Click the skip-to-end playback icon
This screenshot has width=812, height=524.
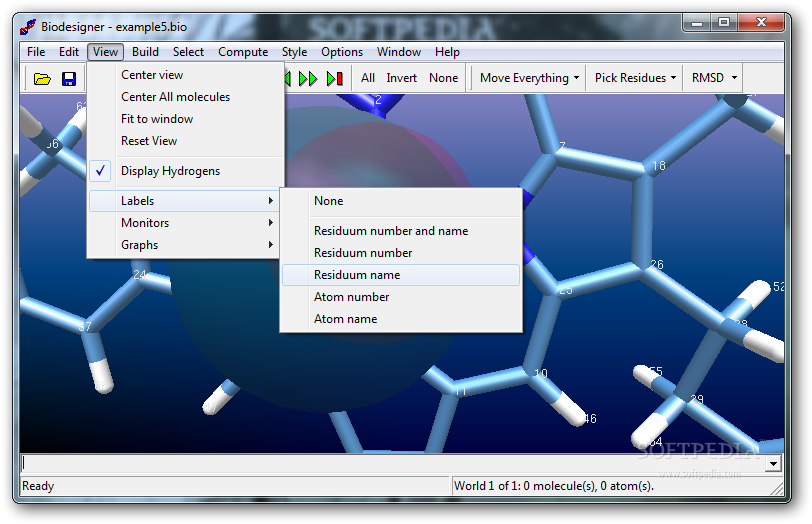click(335, 79)
